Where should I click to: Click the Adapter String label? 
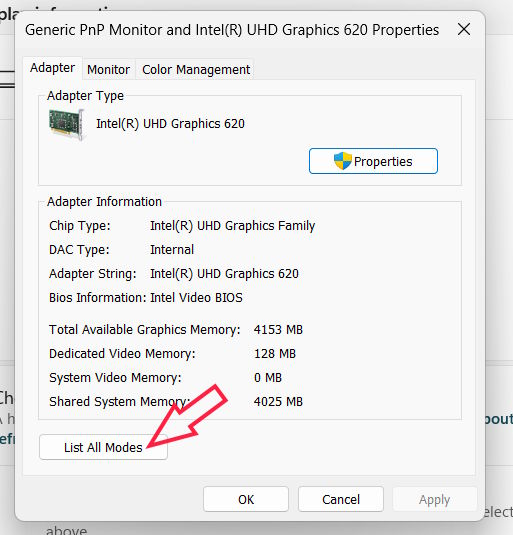click(92, 274)
